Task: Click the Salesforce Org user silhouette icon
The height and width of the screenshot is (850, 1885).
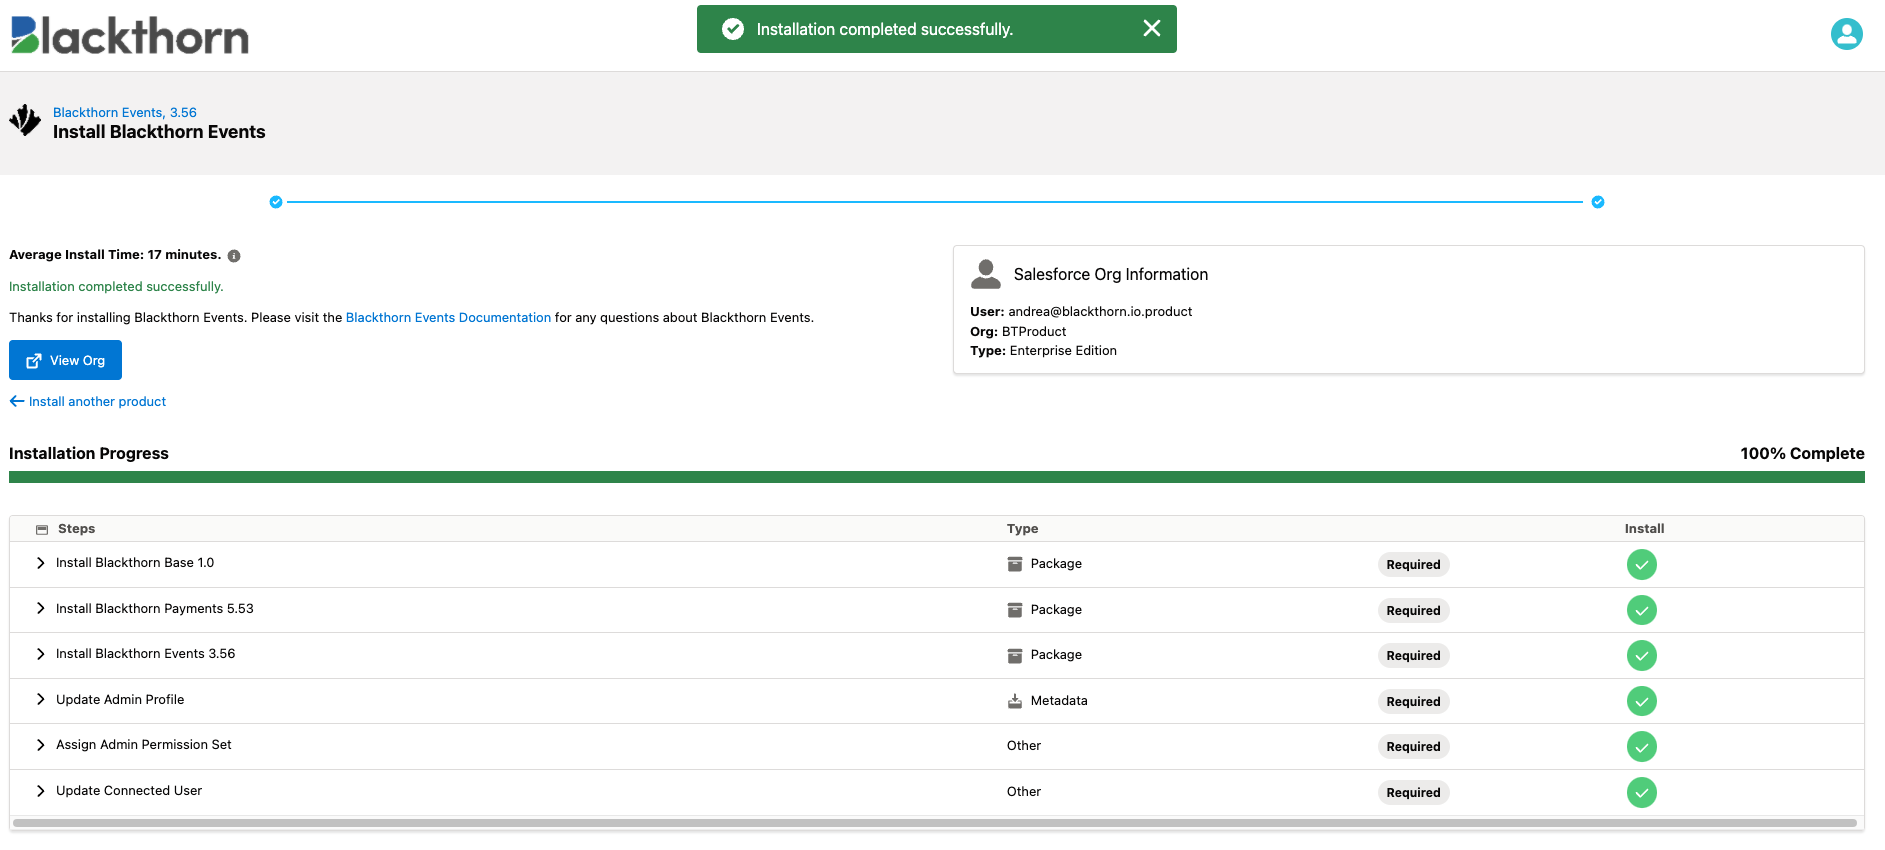Action: pyautogui.click(x=986, y=274)
